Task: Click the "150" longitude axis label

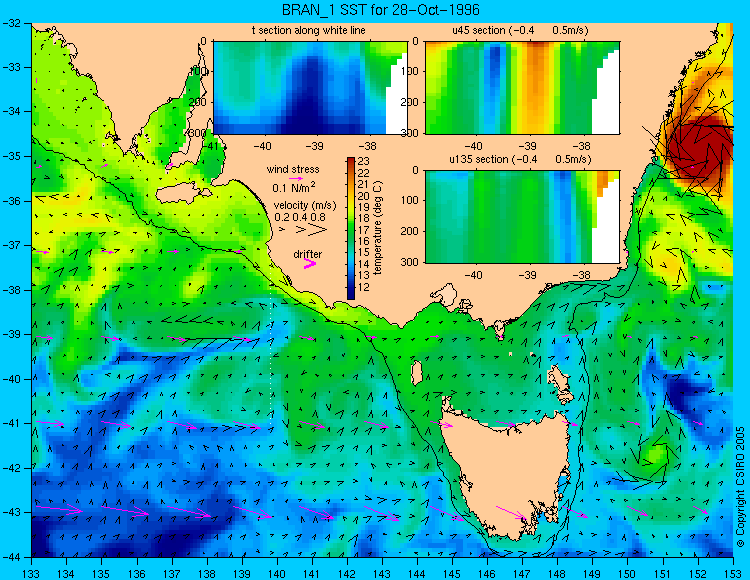Action: 628,573
